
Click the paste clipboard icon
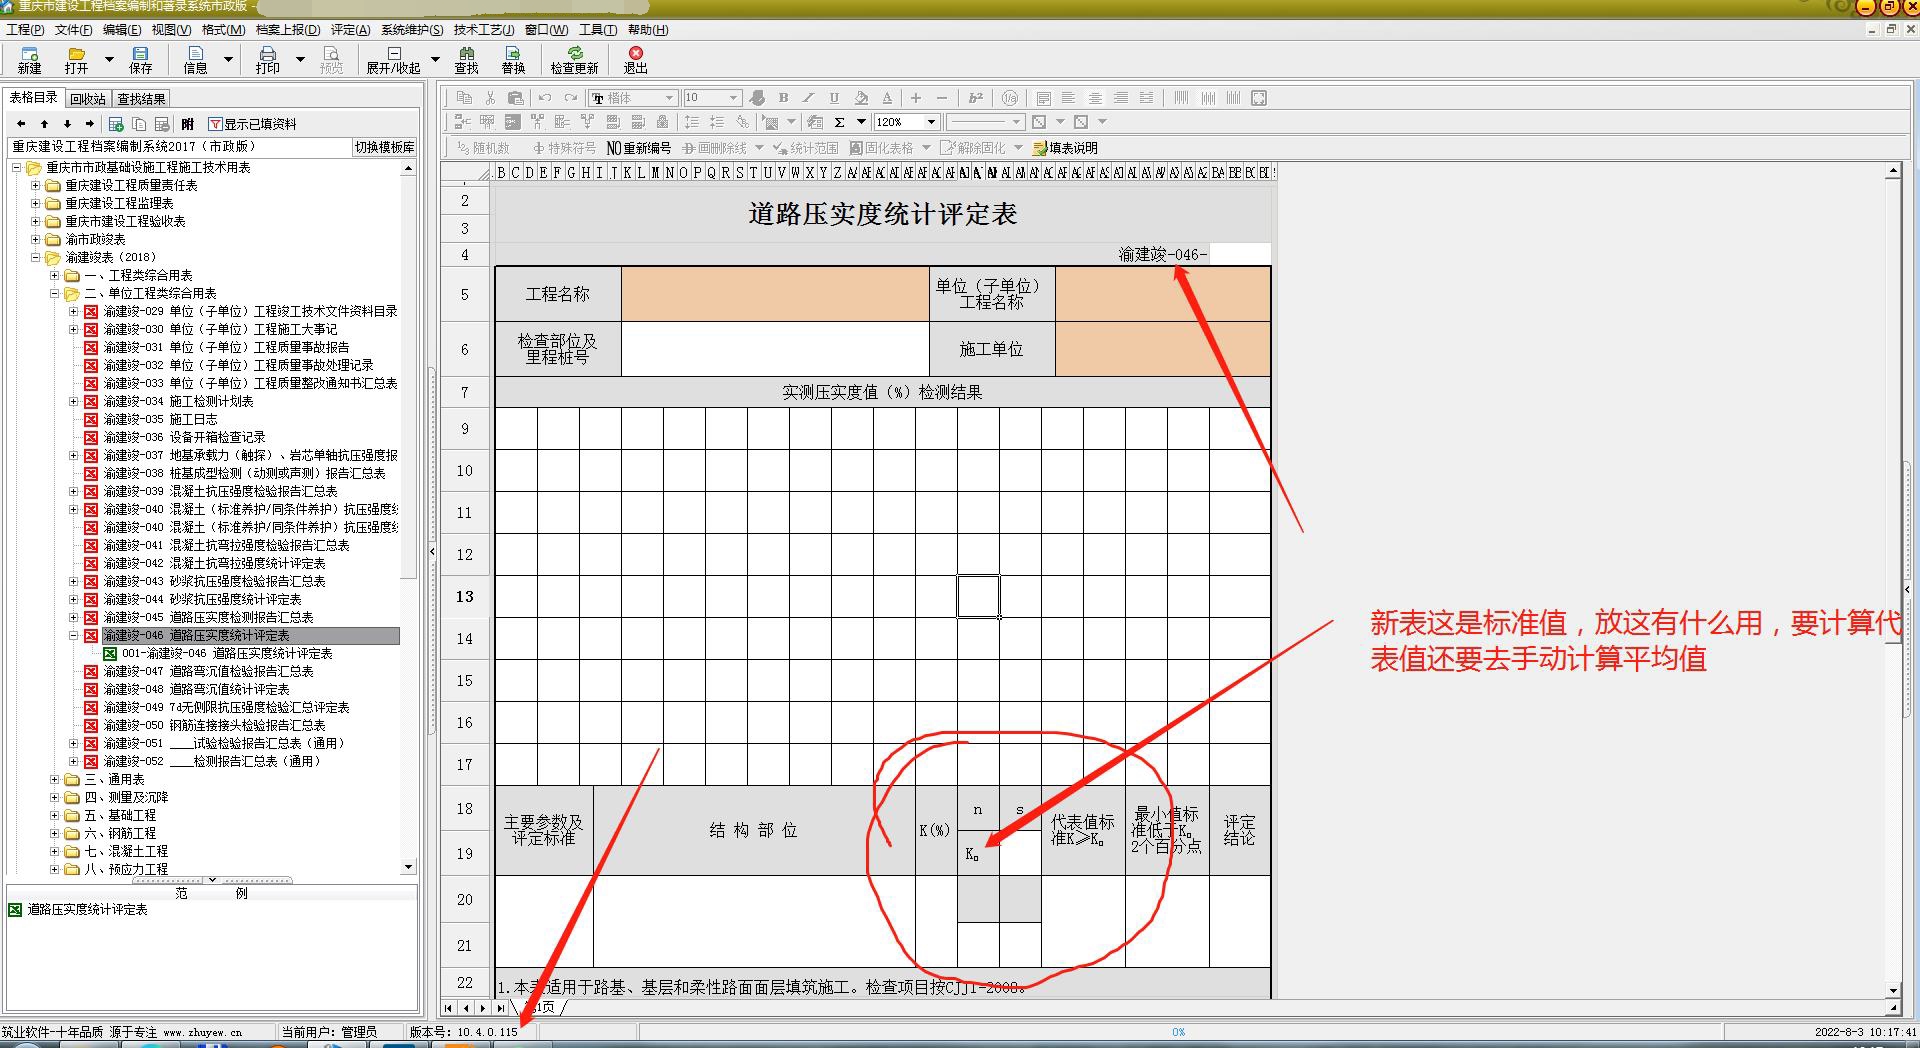tap(516, 98)
